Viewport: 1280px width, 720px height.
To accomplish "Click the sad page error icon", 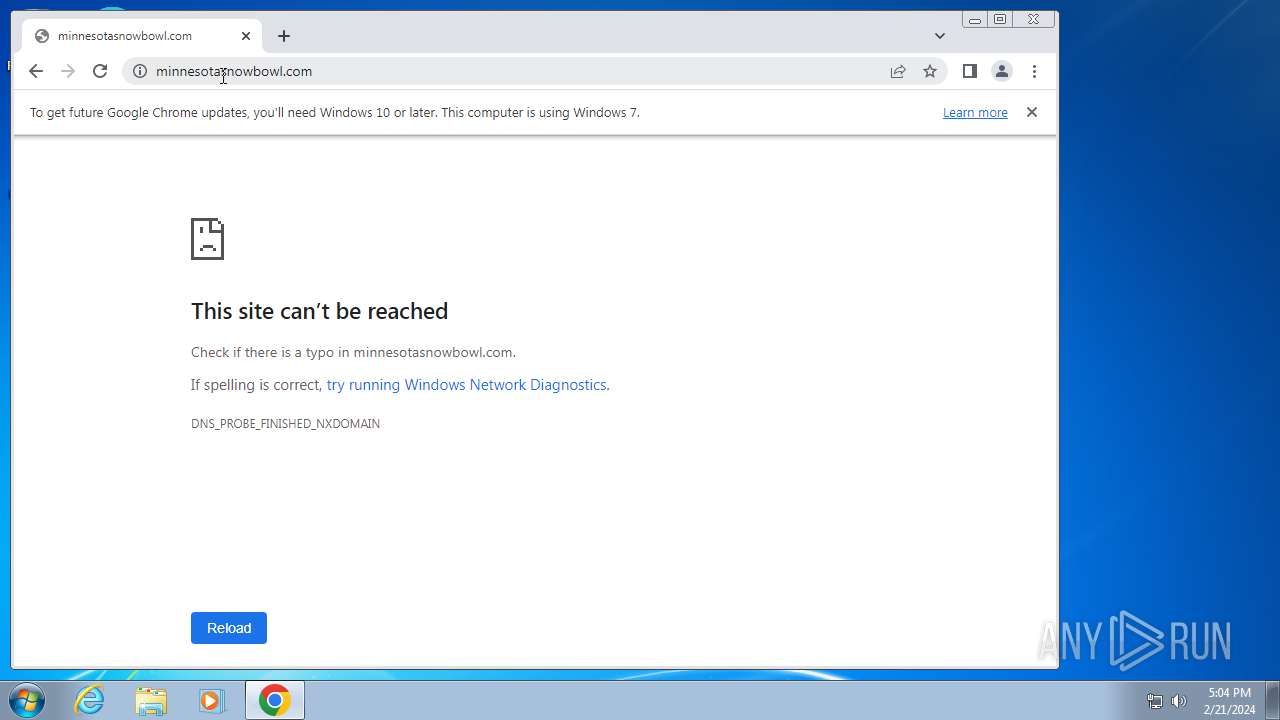I will coord(207,239).
